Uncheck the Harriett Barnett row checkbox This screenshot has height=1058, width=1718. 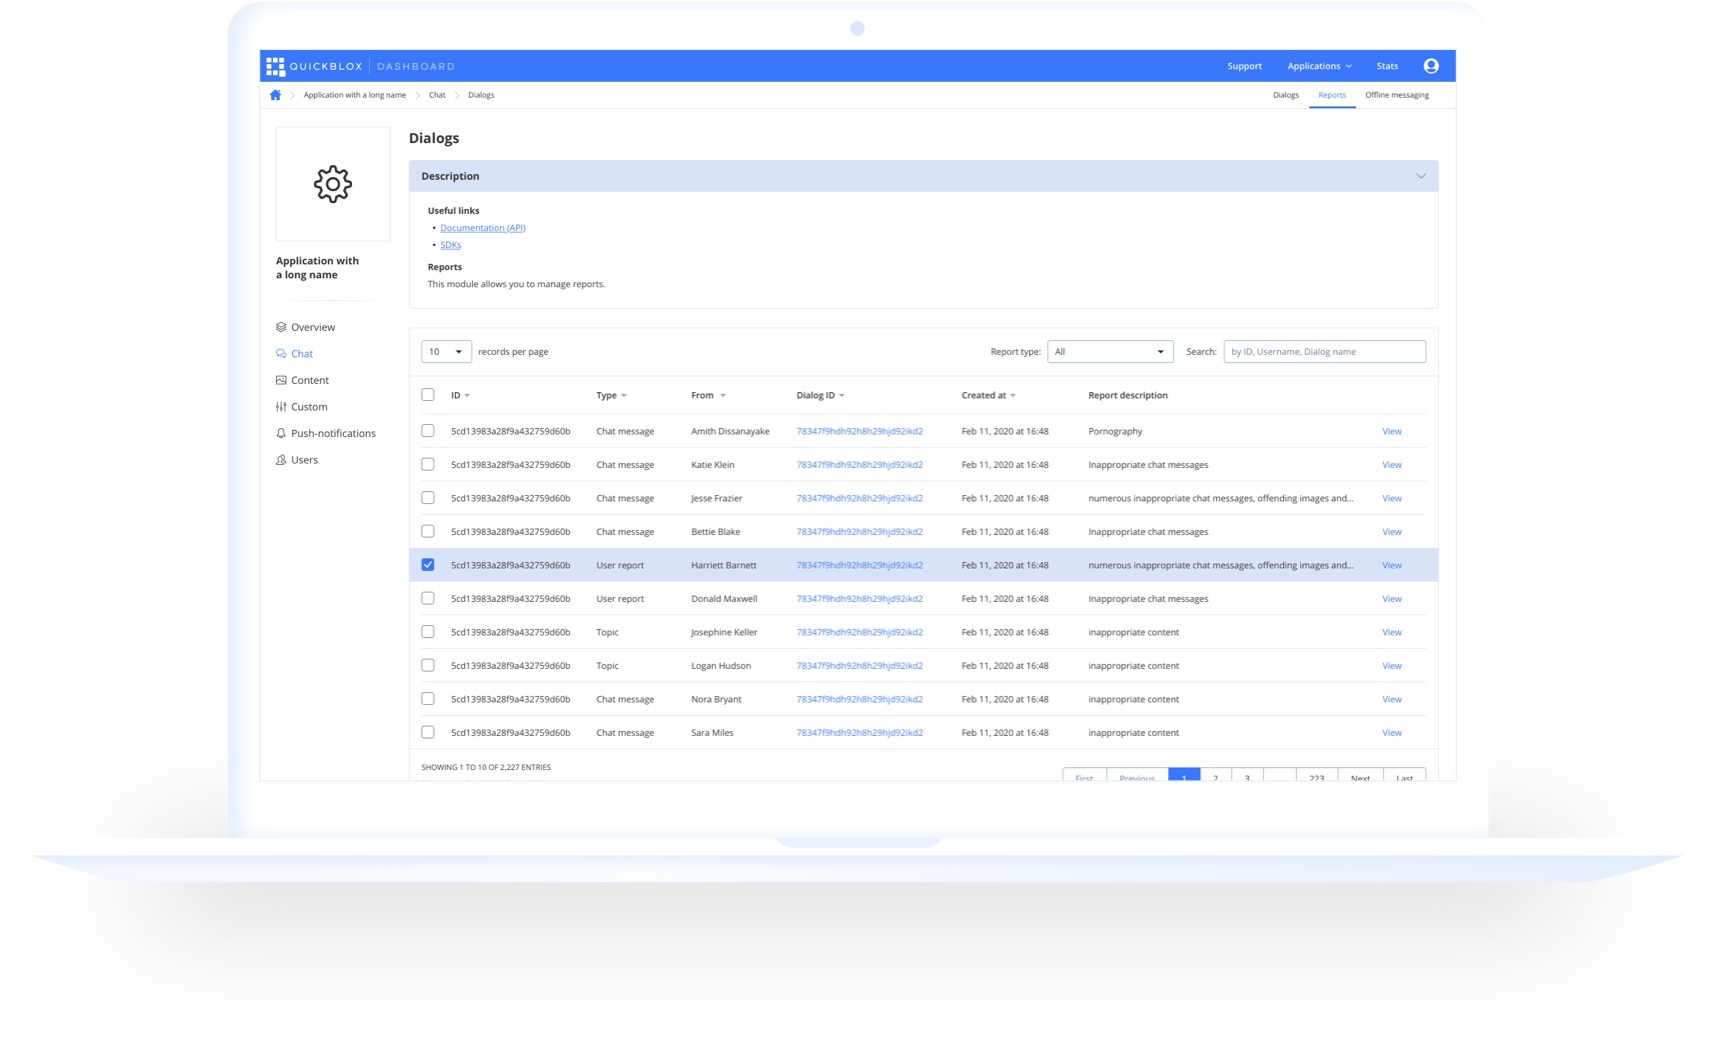(428, 565)
